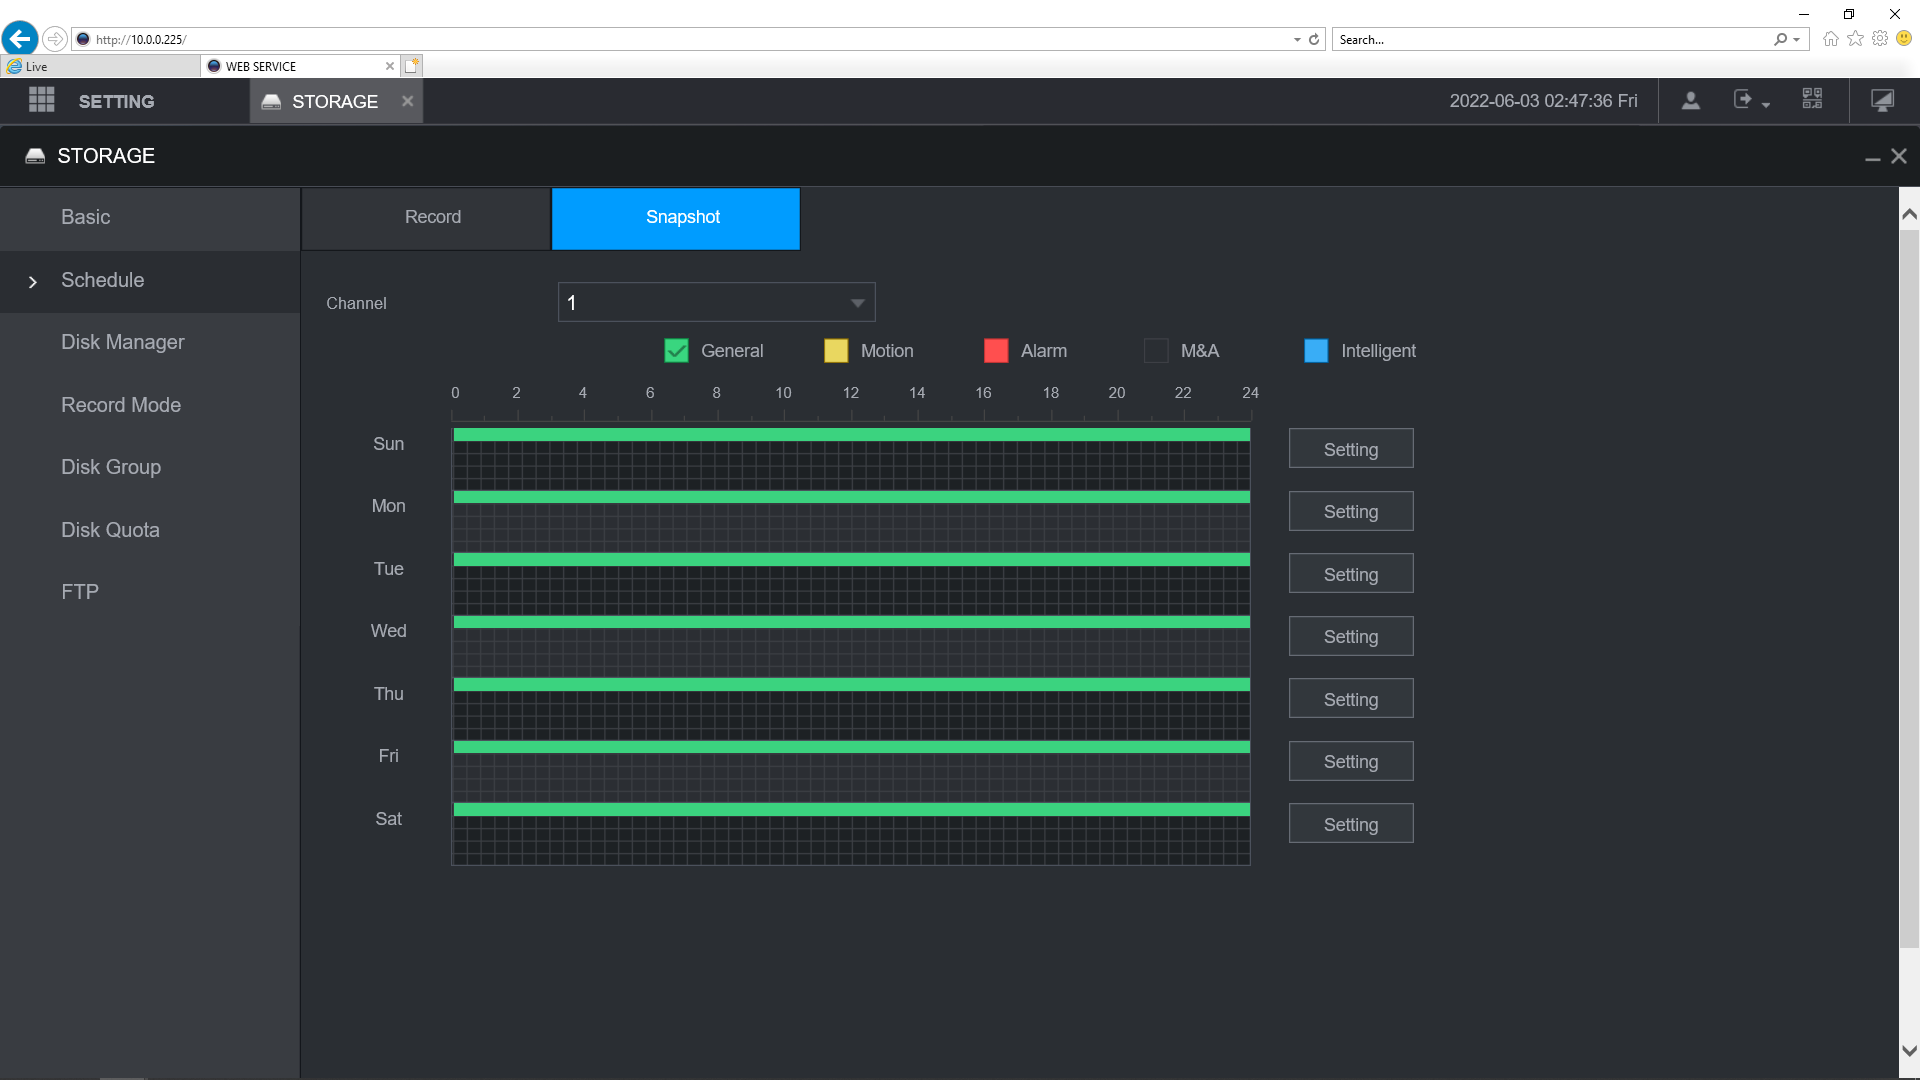This screenshot has width=1920, height=1080.
Task: Toggle the Intelligent checkbox
Action: pyautogui.click(x=1316, y=351)
